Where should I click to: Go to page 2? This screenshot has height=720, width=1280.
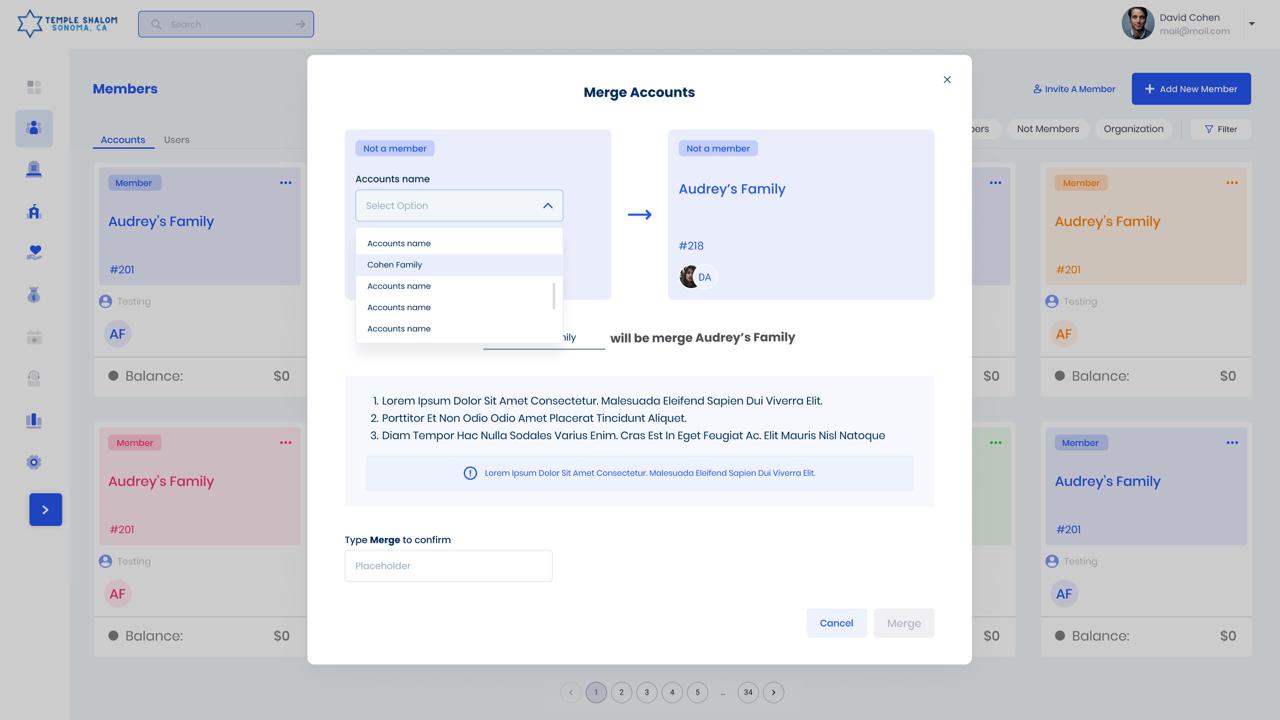click(x=622, y=692)
